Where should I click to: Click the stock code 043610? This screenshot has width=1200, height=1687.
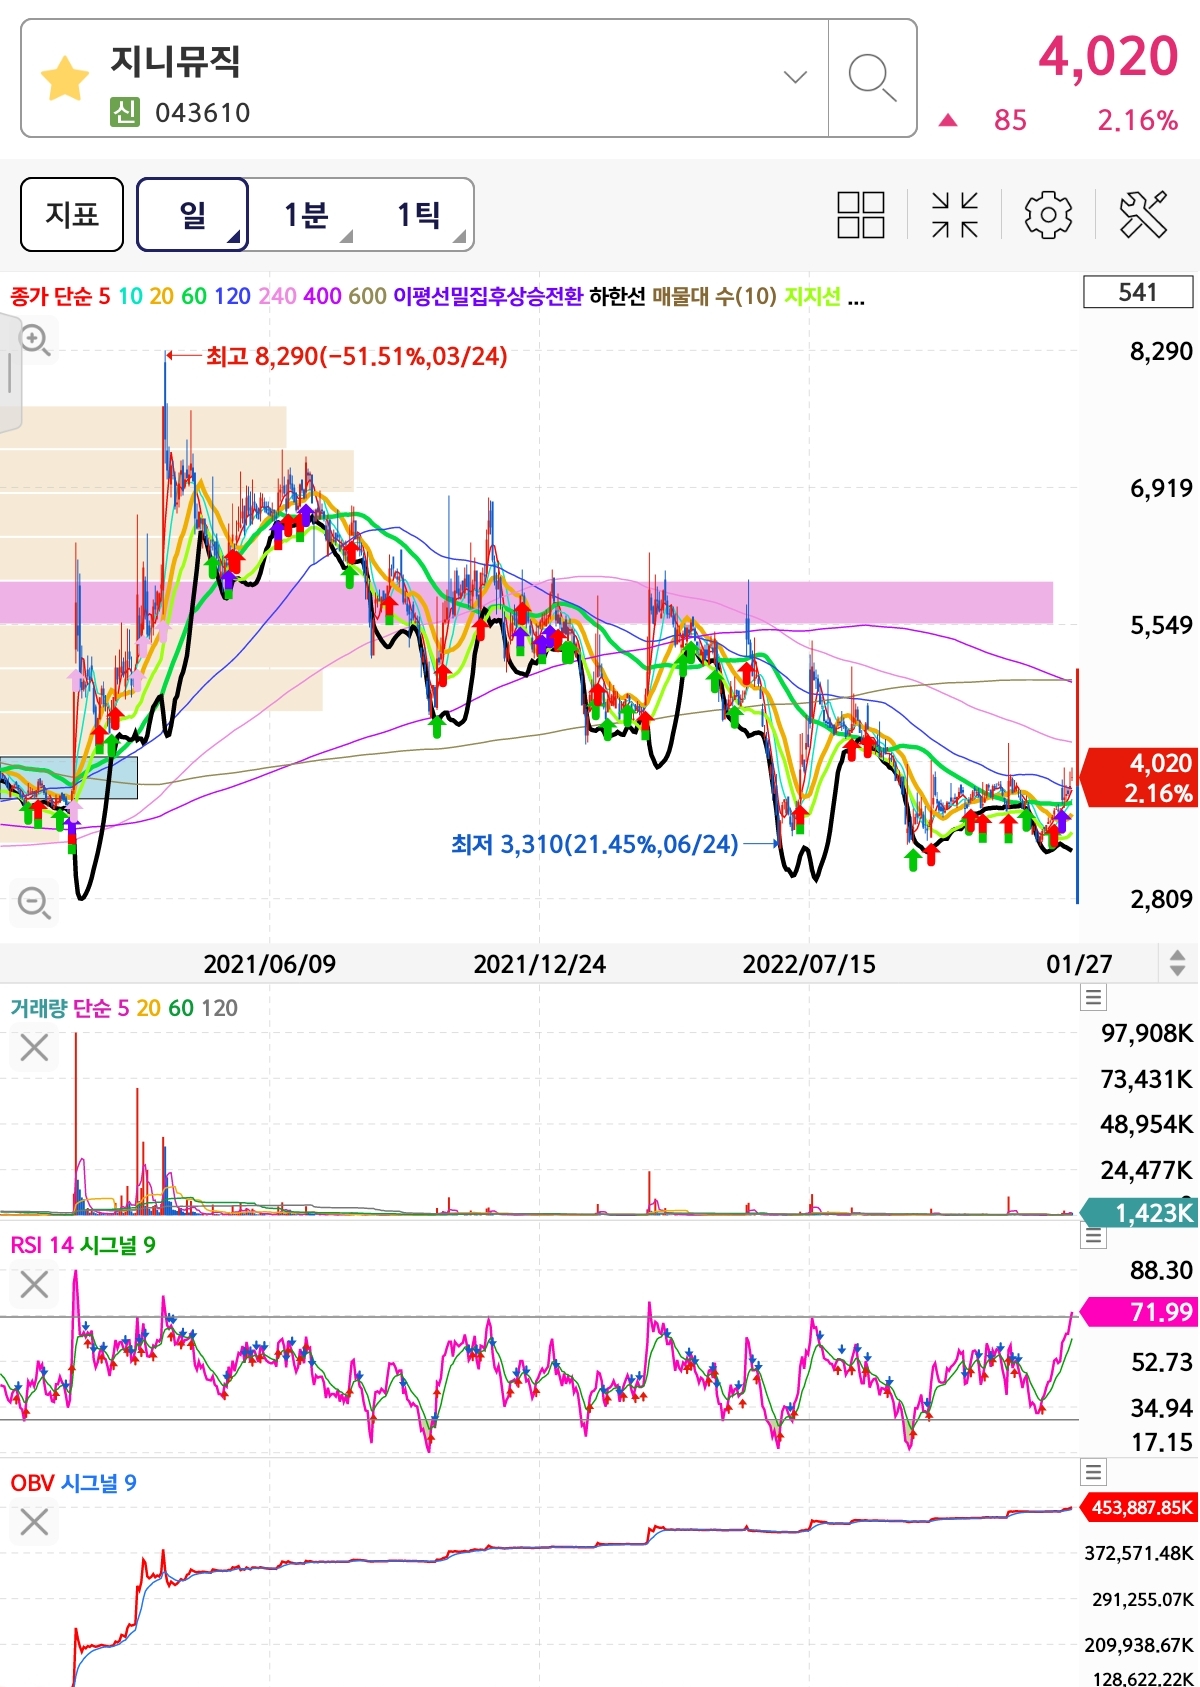pos(203,113)
